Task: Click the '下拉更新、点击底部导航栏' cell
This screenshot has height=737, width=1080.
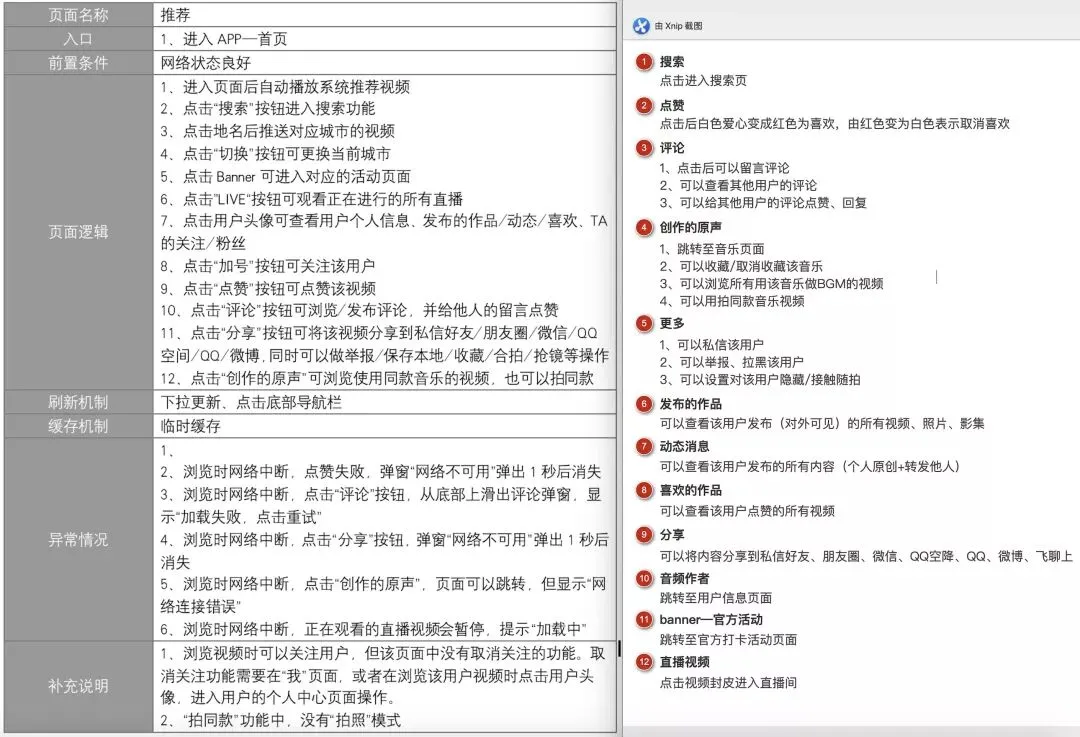Action: coord(384,402)
